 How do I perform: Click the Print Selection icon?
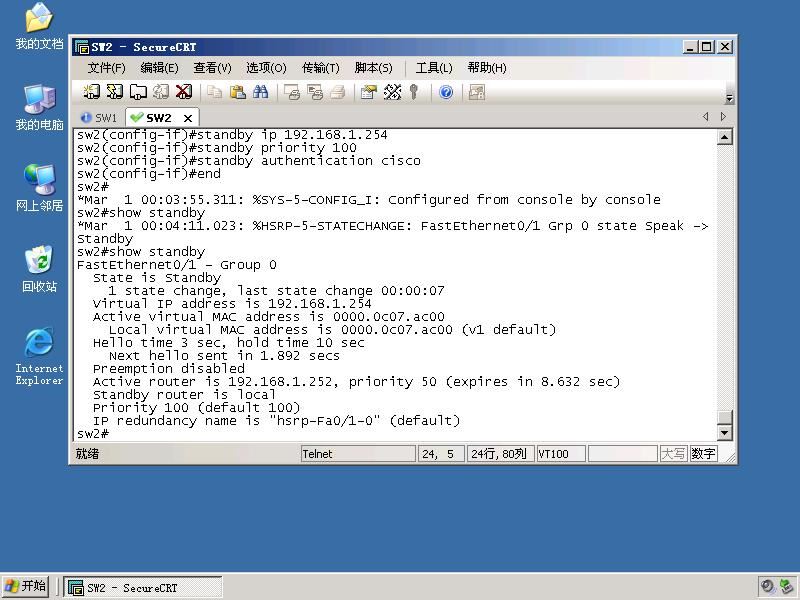[x=315, y=92]
